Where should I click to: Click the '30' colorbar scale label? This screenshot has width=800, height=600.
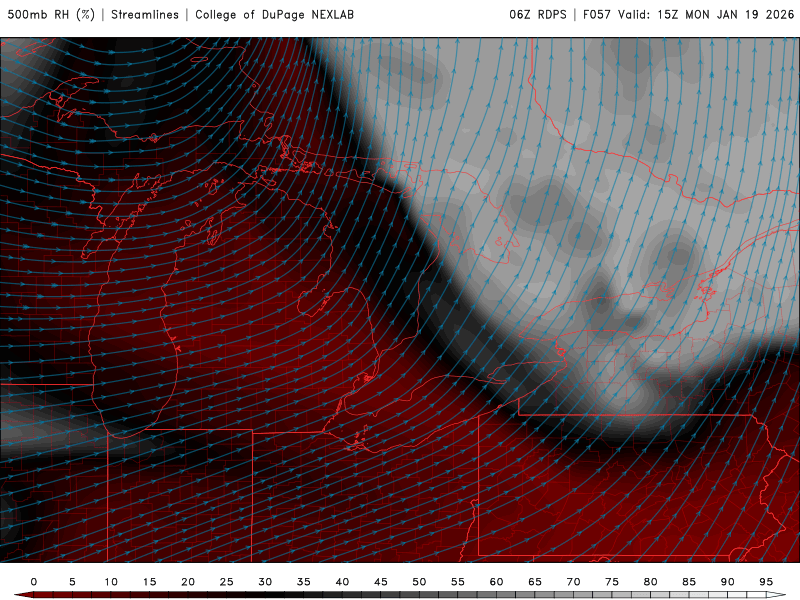(265, 582)
